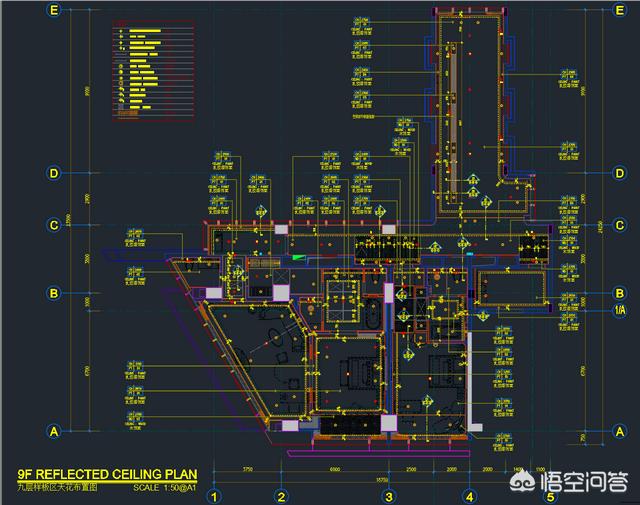Screen dimensions: 640x505
Task: Pick column grid bubble 3
Action: 390,496
